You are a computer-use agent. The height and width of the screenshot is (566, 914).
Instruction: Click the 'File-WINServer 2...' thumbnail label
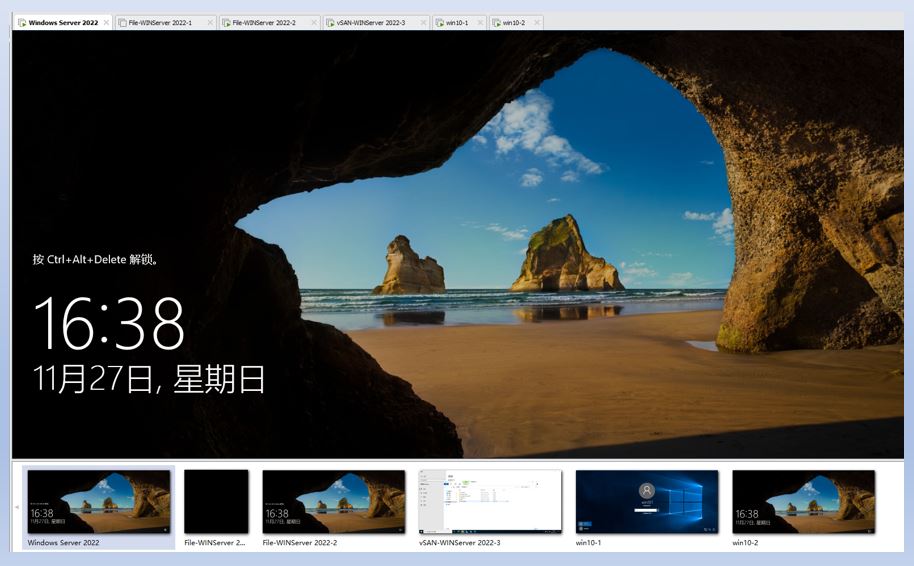[215, 542]
